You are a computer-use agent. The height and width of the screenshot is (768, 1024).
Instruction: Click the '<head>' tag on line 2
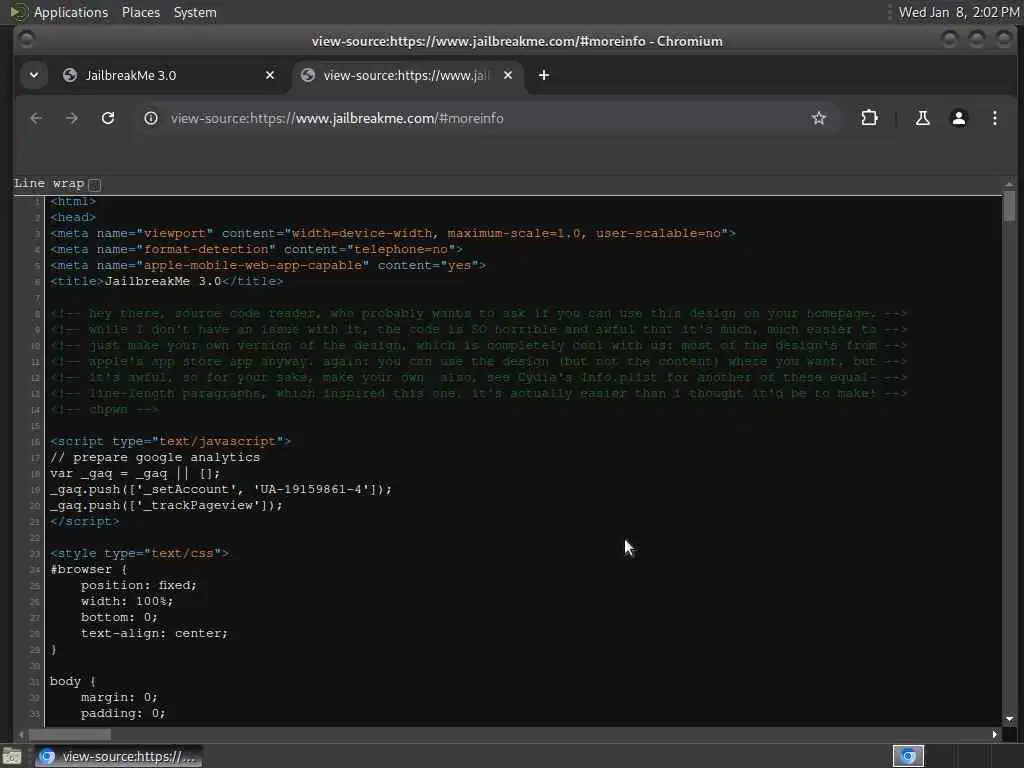73,217
